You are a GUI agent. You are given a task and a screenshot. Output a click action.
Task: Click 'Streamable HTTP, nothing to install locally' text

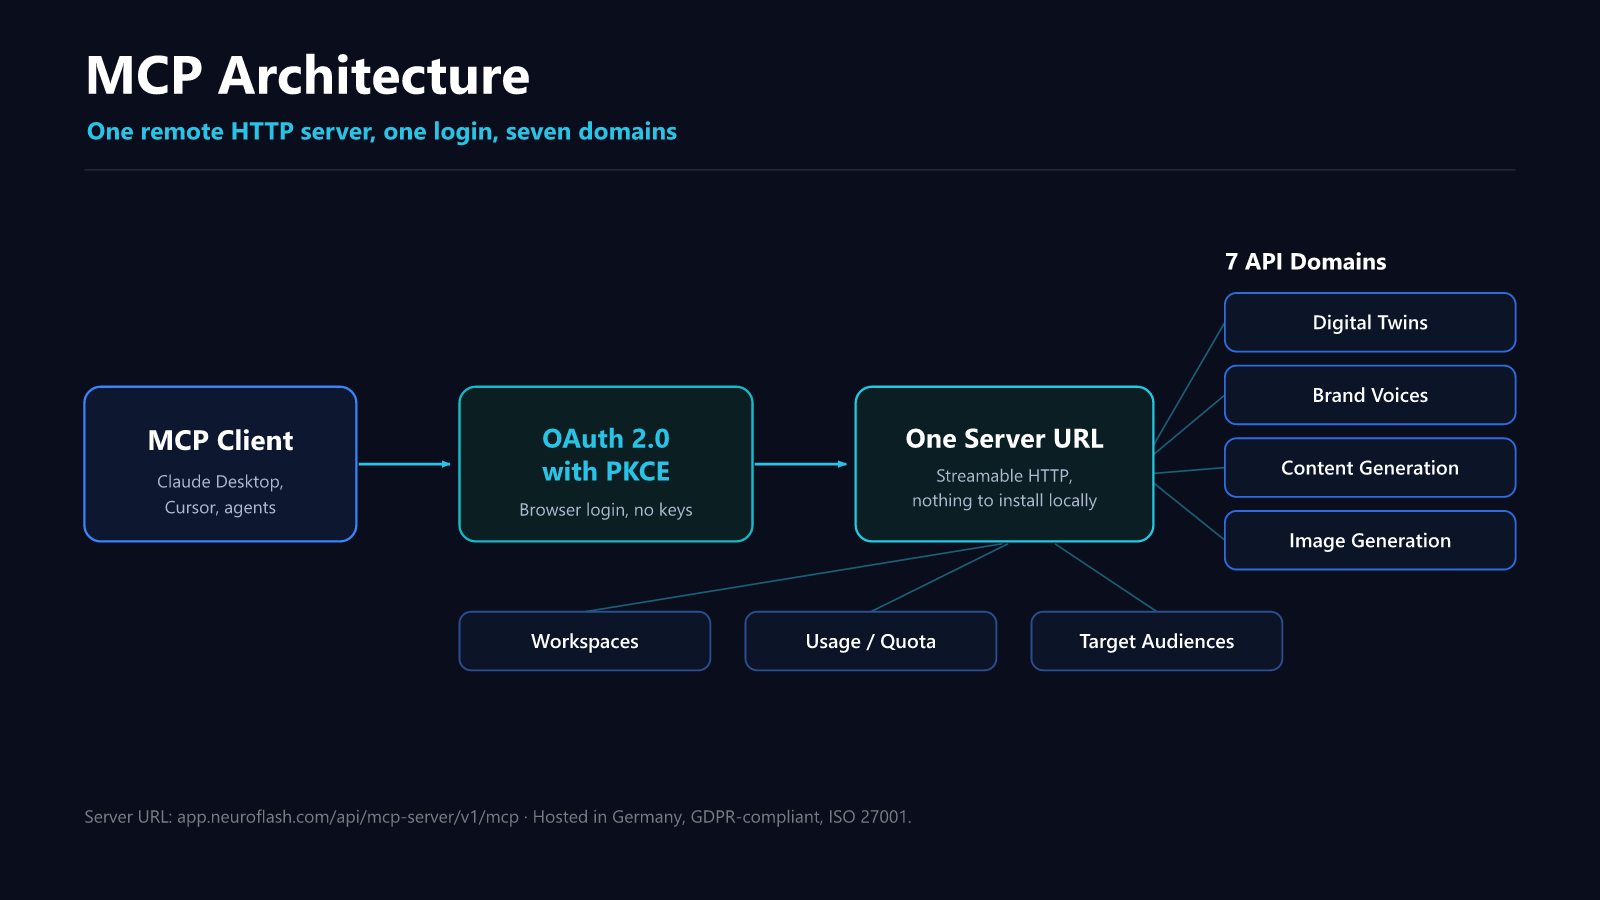[1004, 488]
